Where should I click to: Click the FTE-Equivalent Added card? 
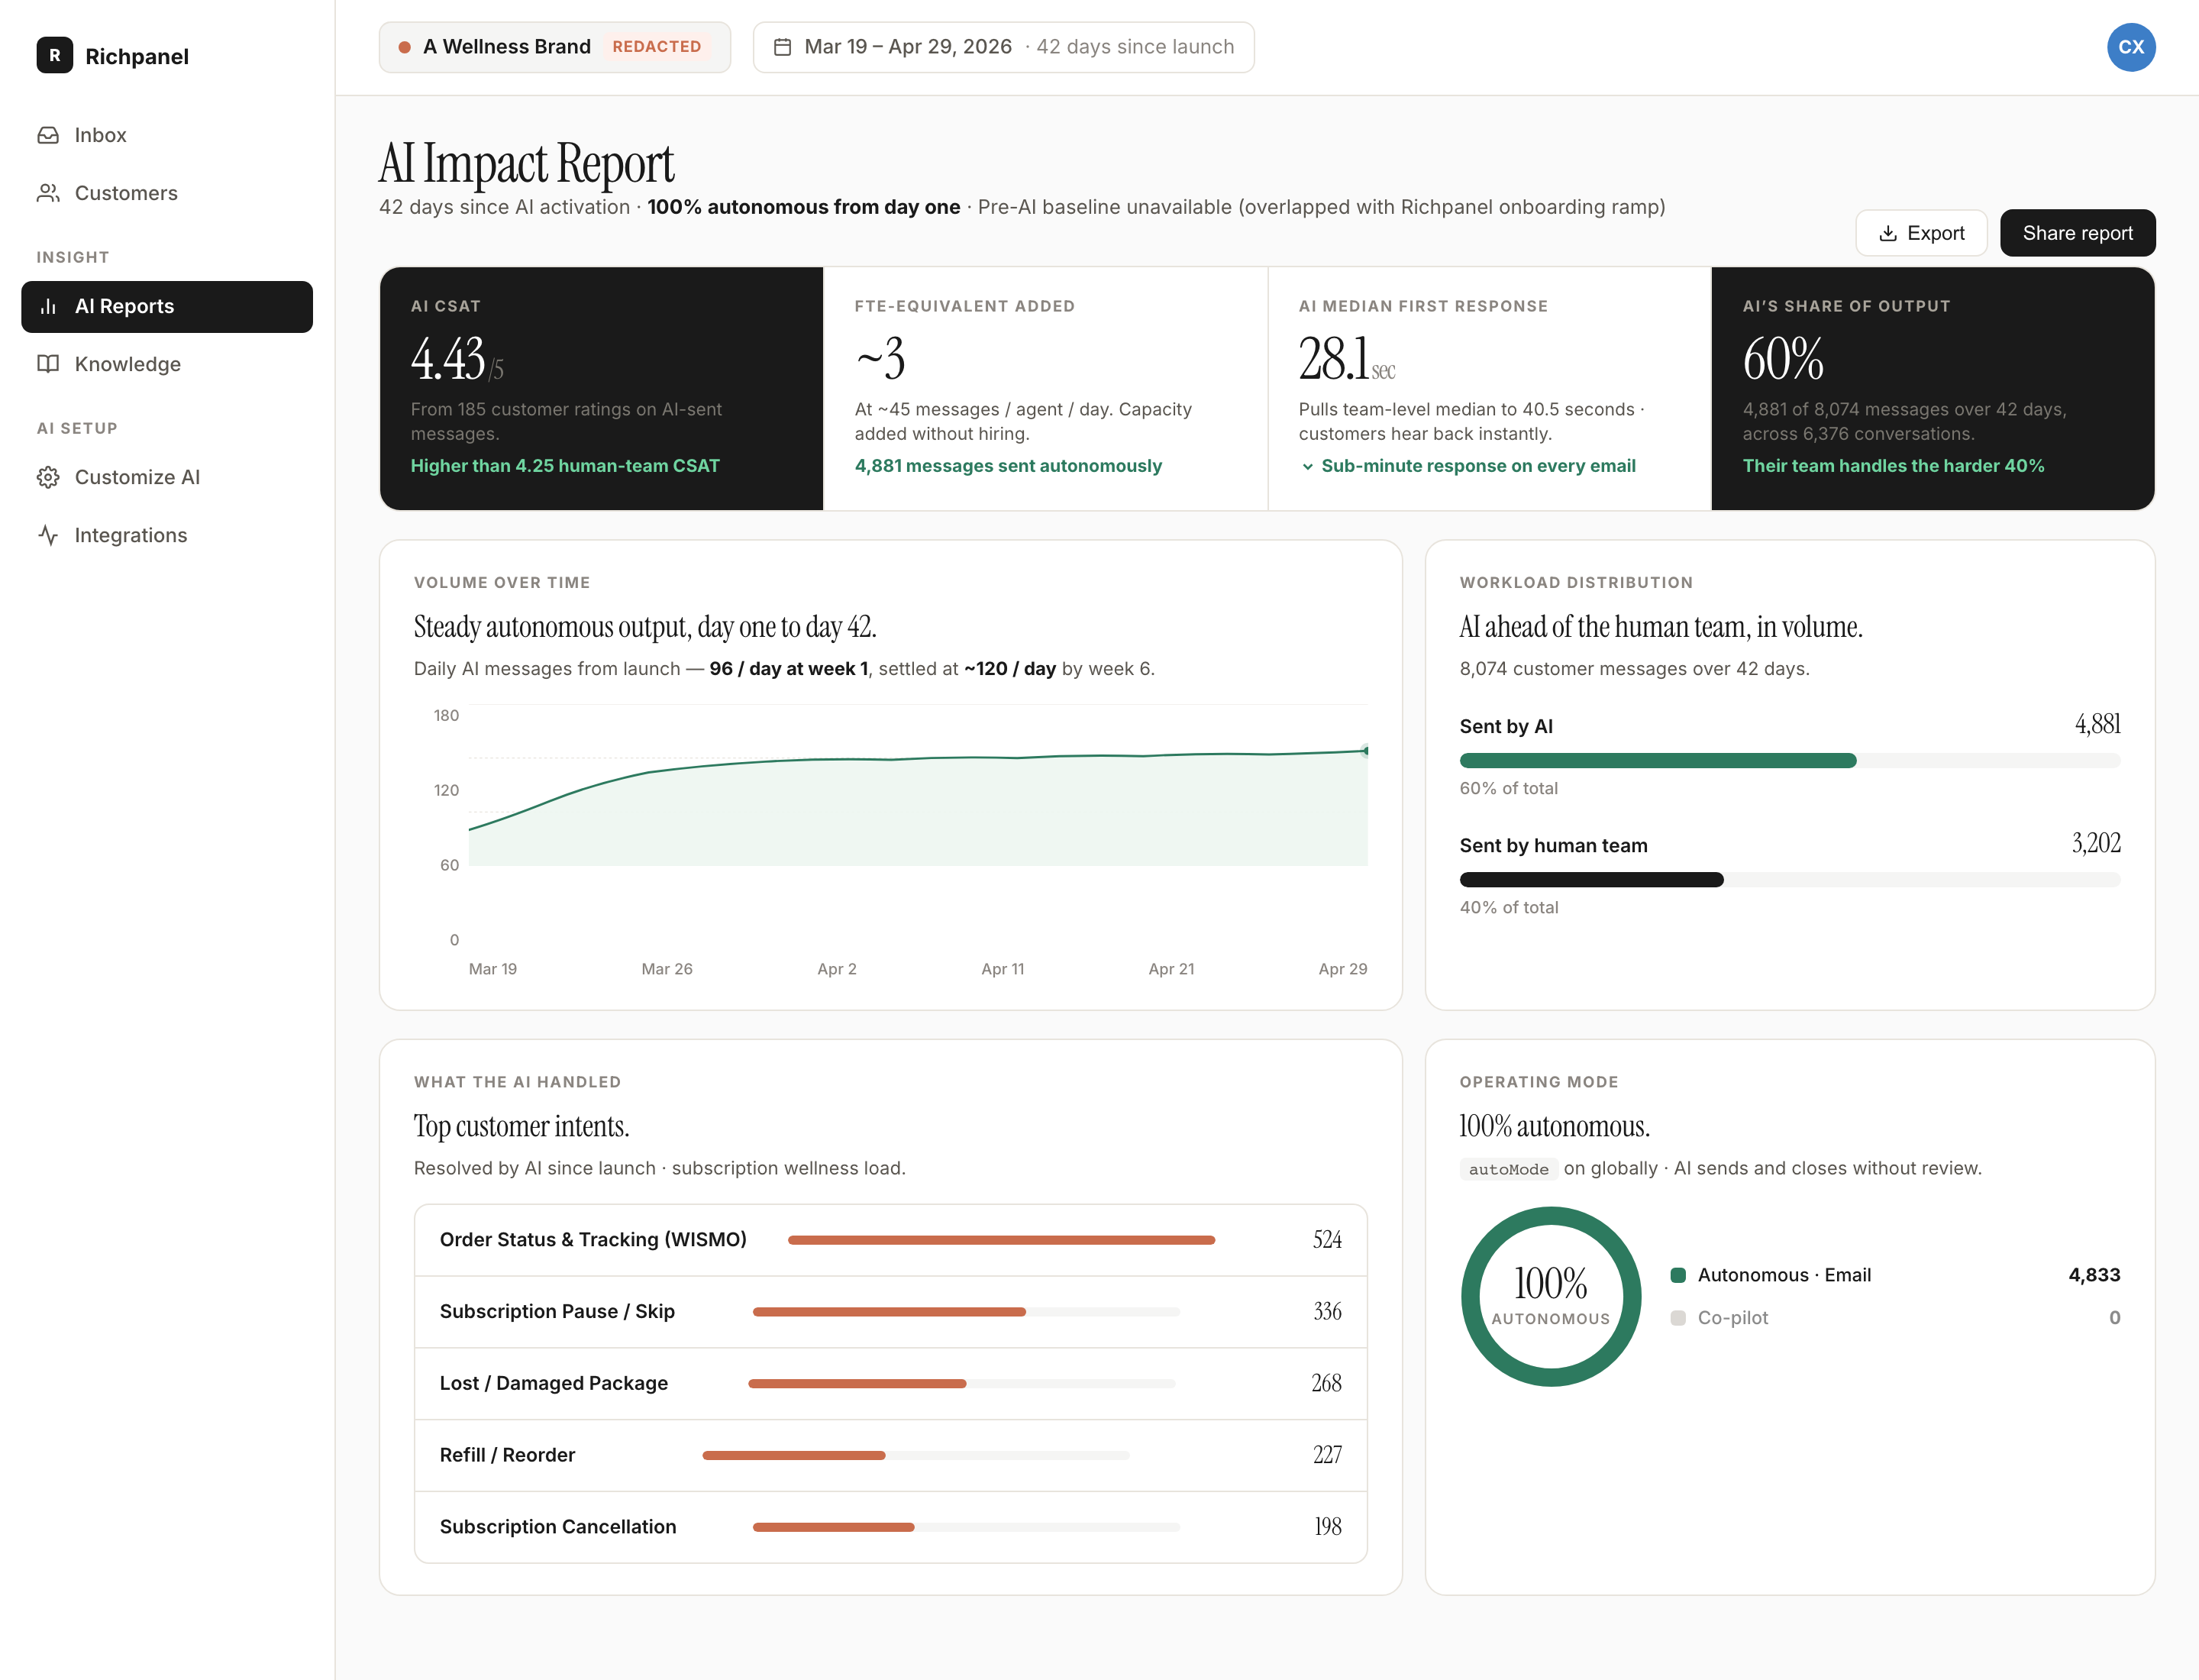point(1045,388)
